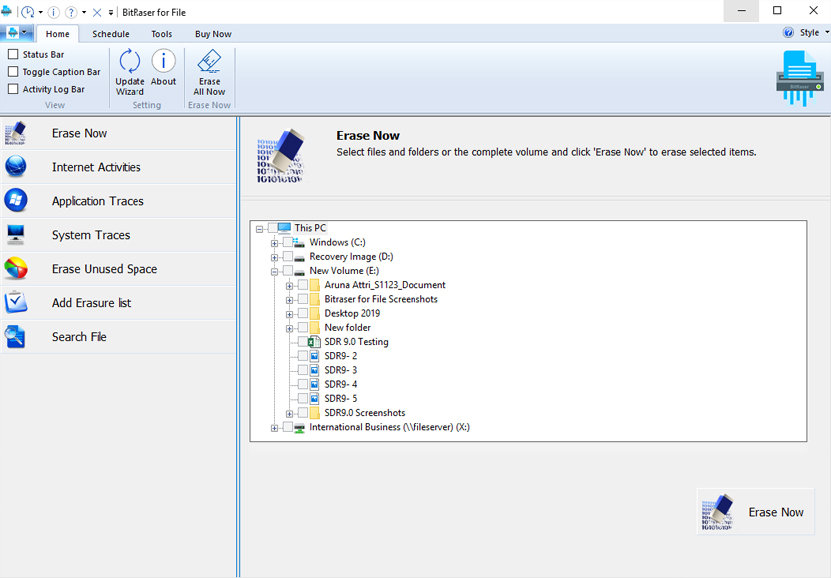Click the Erase All Now ribbon icon
The image size is (831, 578).
pyautogui.click(x=209, y=61)
